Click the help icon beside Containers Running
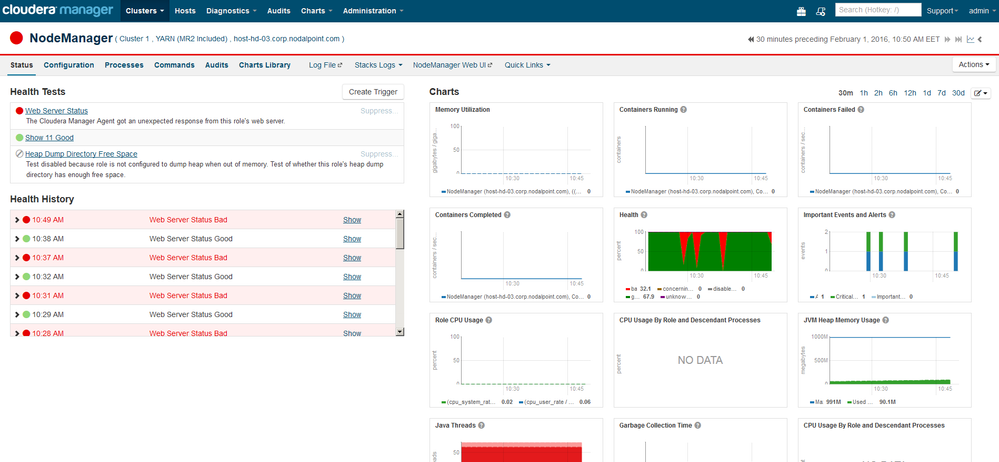999x462 pixels. click(x=684, y=108)
